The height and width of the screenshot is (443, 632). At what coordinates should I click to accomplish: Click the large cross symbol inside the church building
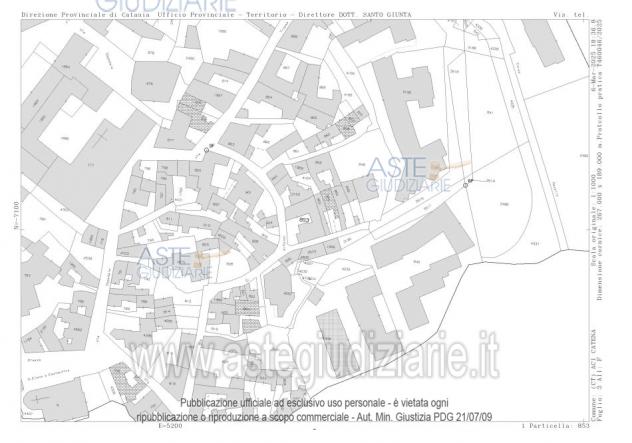pyautogui.click(x=100, y=139)
